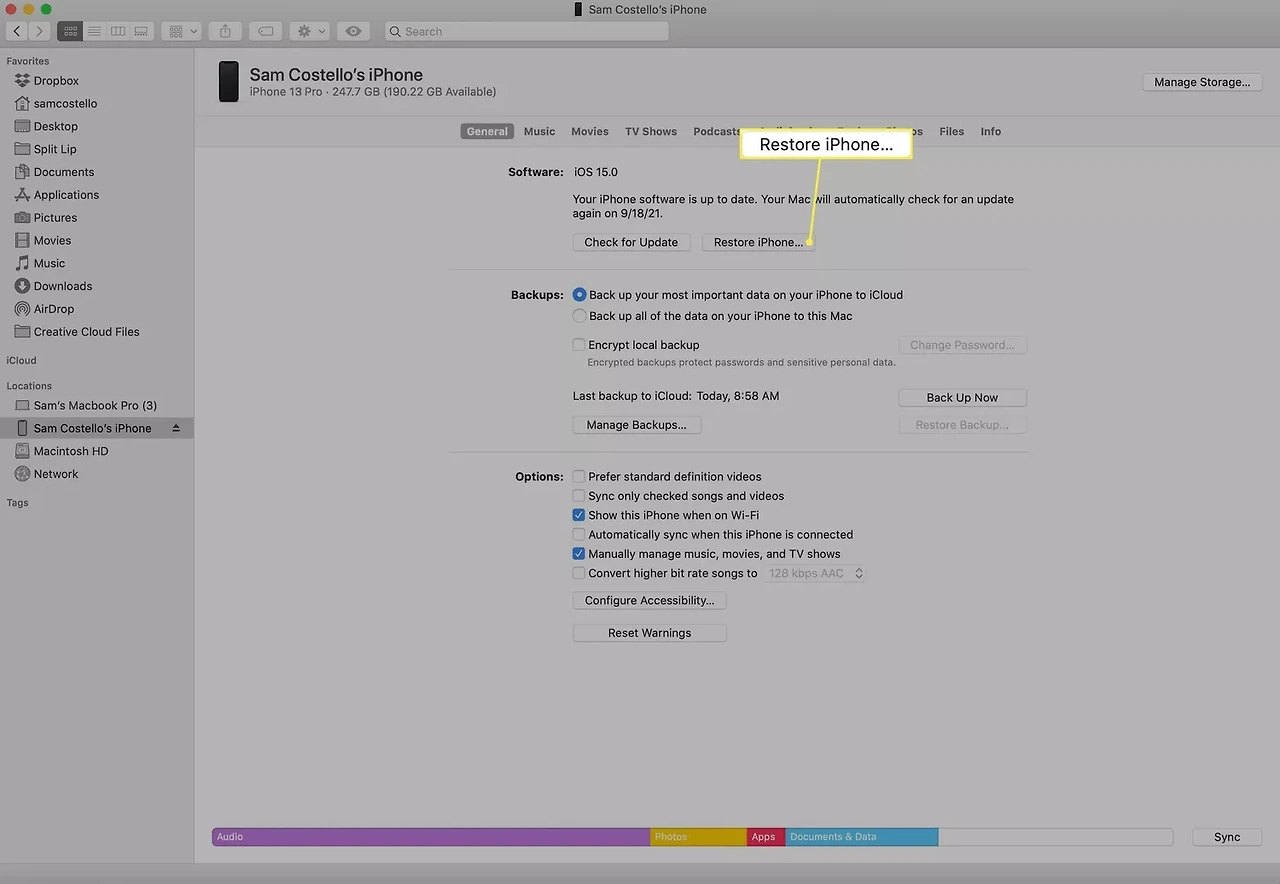Open samcostello home folder in sidebar
The width and height of the screenshot is (1280, 884).
pyautogui.click(x=65, y=104)
